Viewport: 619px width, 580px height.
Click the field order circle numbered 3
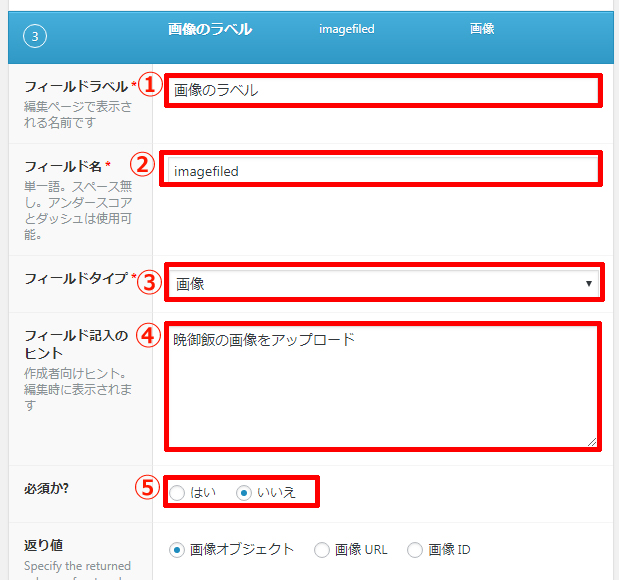(33, 37)
